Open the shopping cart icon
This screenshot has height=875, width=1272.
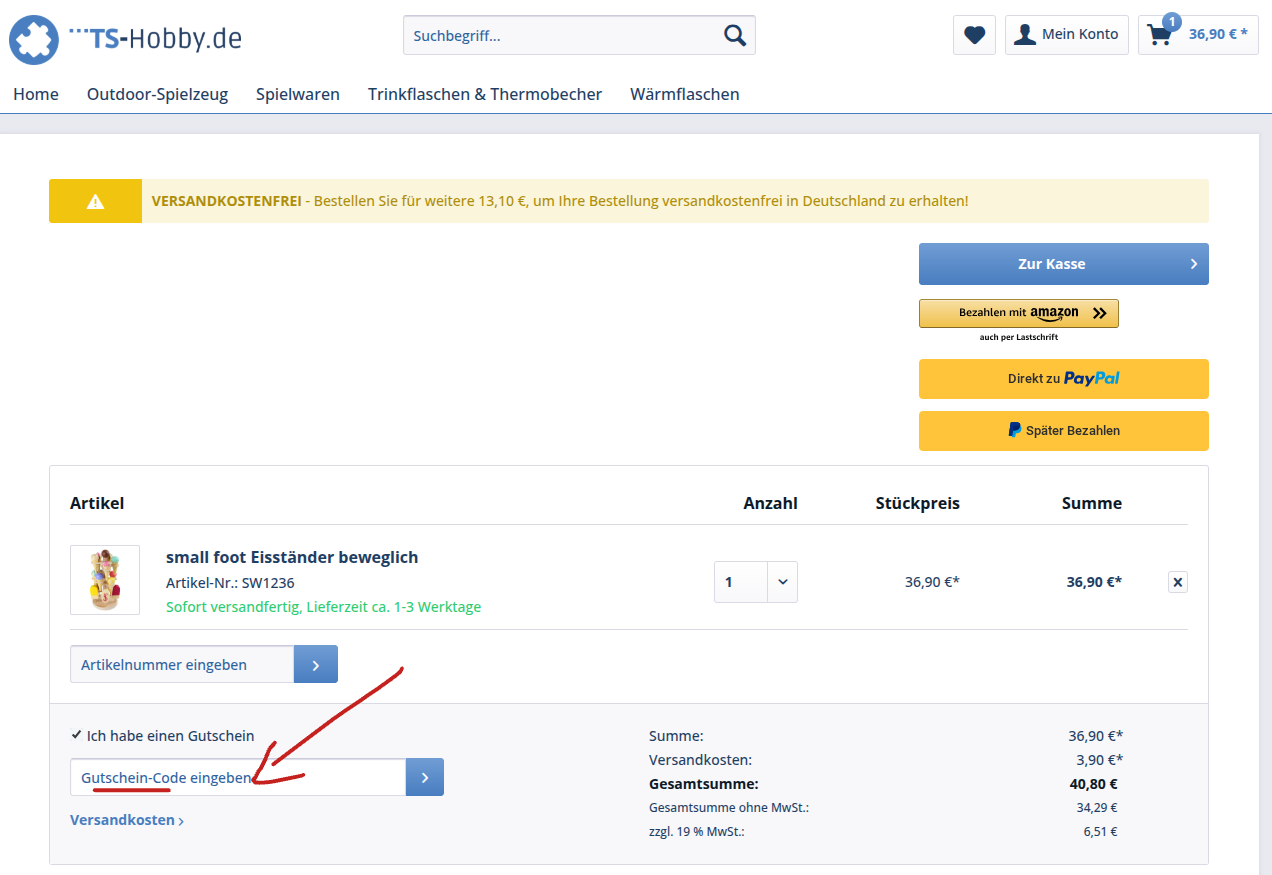pyautogui.click(x=1160, y=35)
